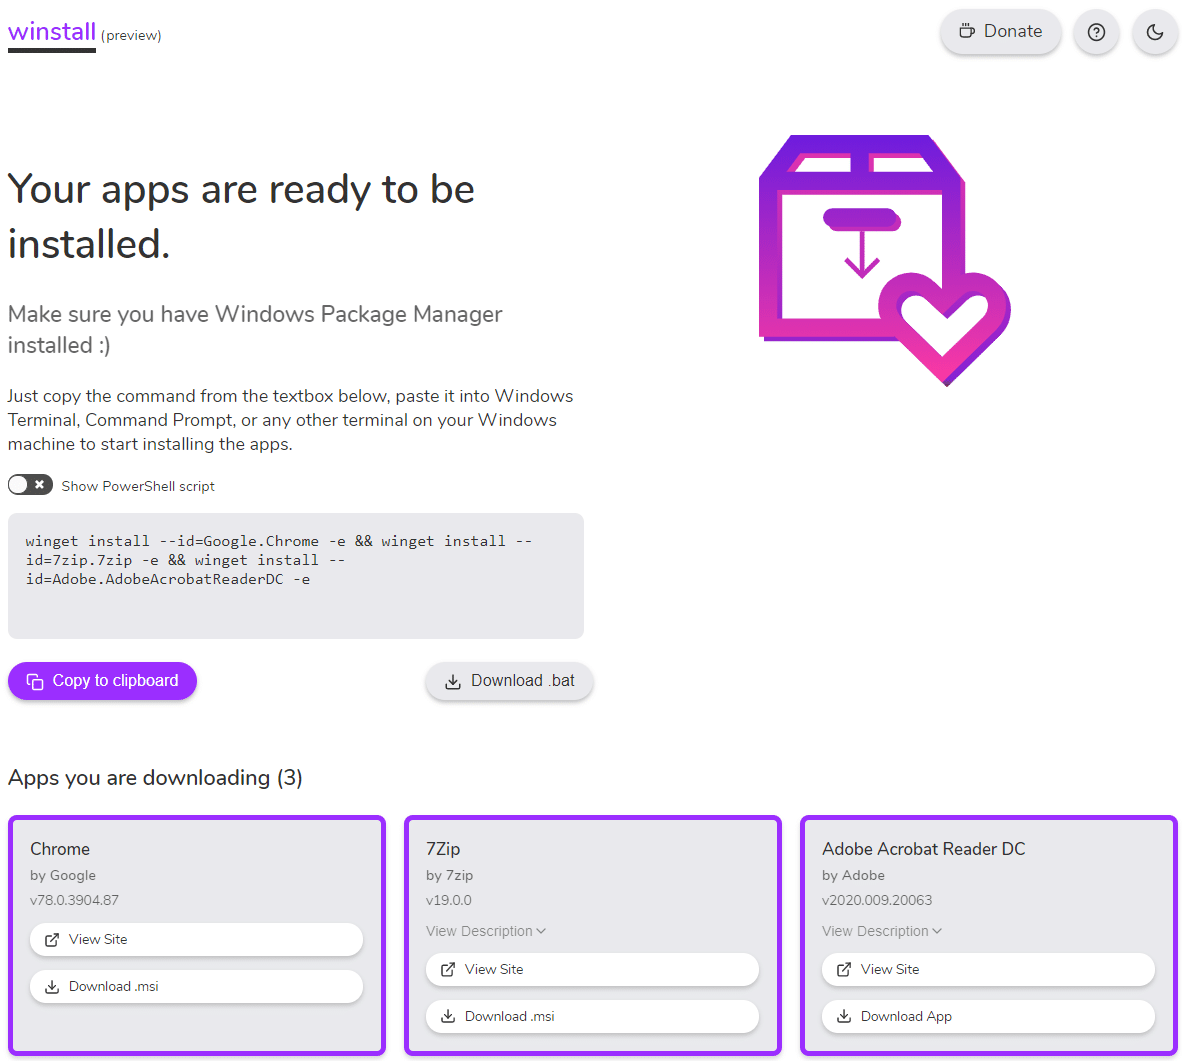Screen dimensions: 1182x1061
Task: Click Adobe version v2020.009.20063 text
Action: [877, 900]
